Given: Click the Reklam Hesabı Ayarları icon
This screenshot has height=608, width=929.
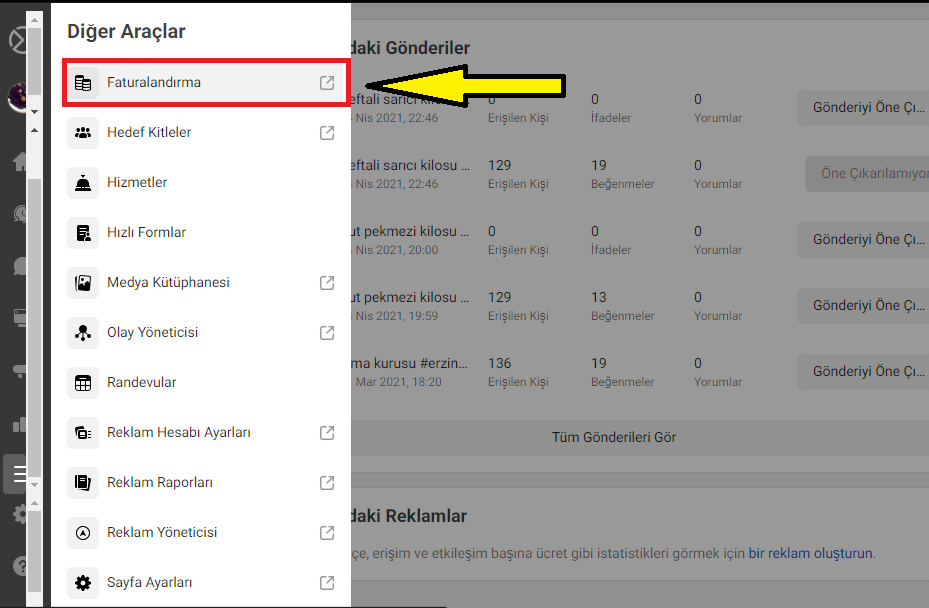Looking at the screenshot, I should (x=83, y=433).
